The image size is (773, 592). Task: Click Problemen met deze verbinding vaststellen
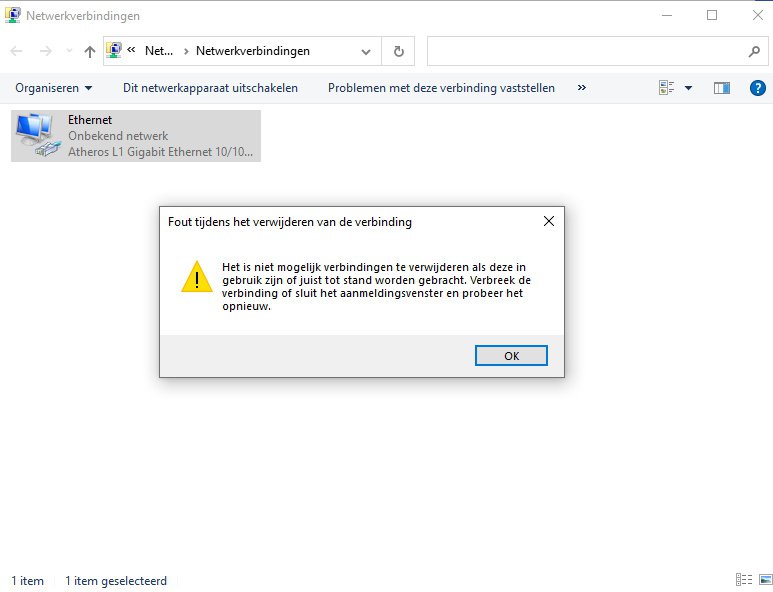point(441,88)
